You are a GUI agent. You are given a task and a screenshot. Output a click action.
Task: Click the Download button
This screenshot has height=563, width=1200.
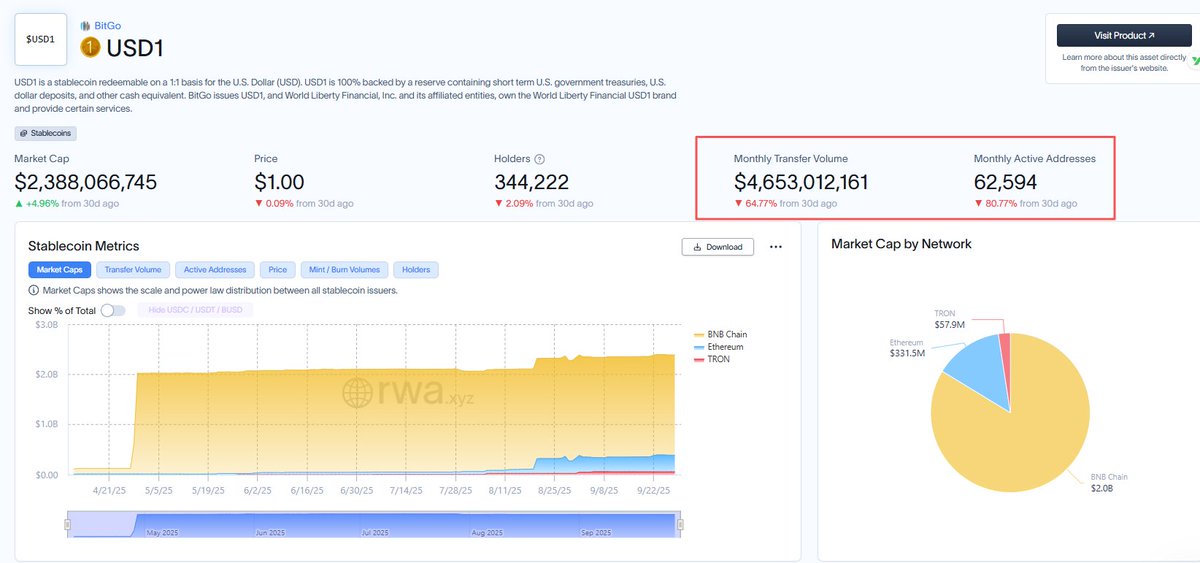[718, 247]
